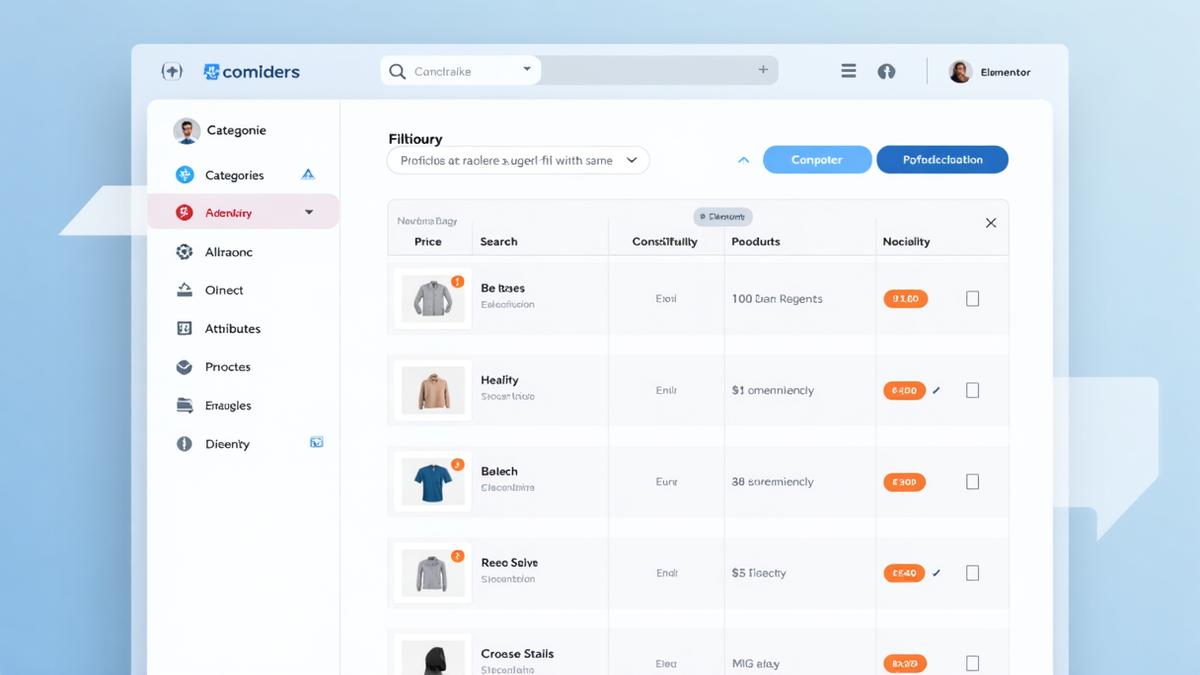Click the Proctes sidebar icon
The width and height of the screenshot is (1200, 675).
[x=184, y=367]
